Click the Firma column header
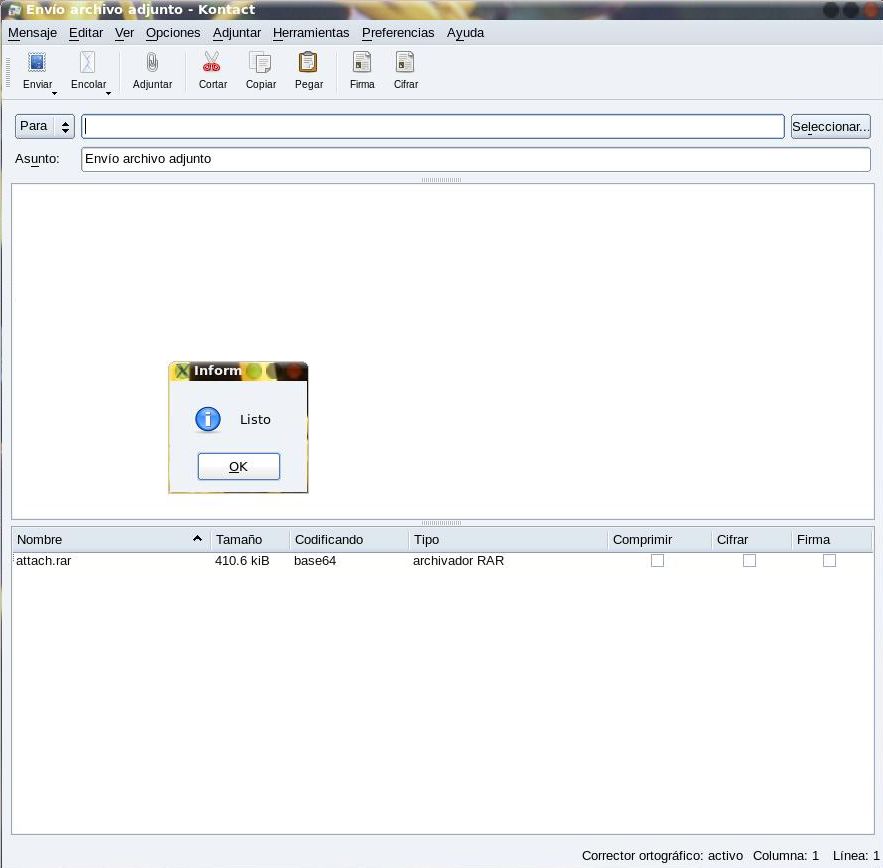This screenshot has width=883, height=868. coord(831,540)
